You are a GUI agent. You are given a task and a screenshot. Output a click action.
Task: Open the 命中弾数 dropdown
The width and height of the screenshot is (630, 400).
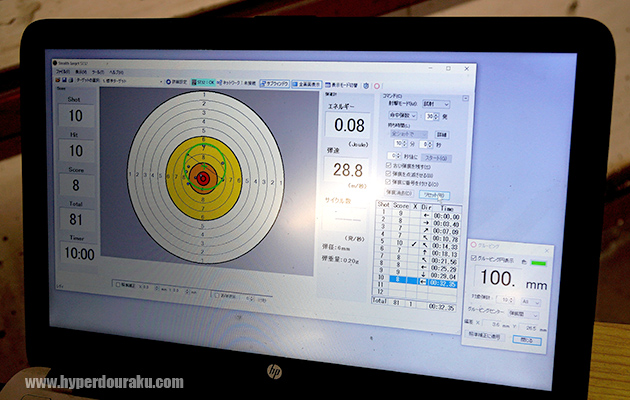(x=403, y=116)
